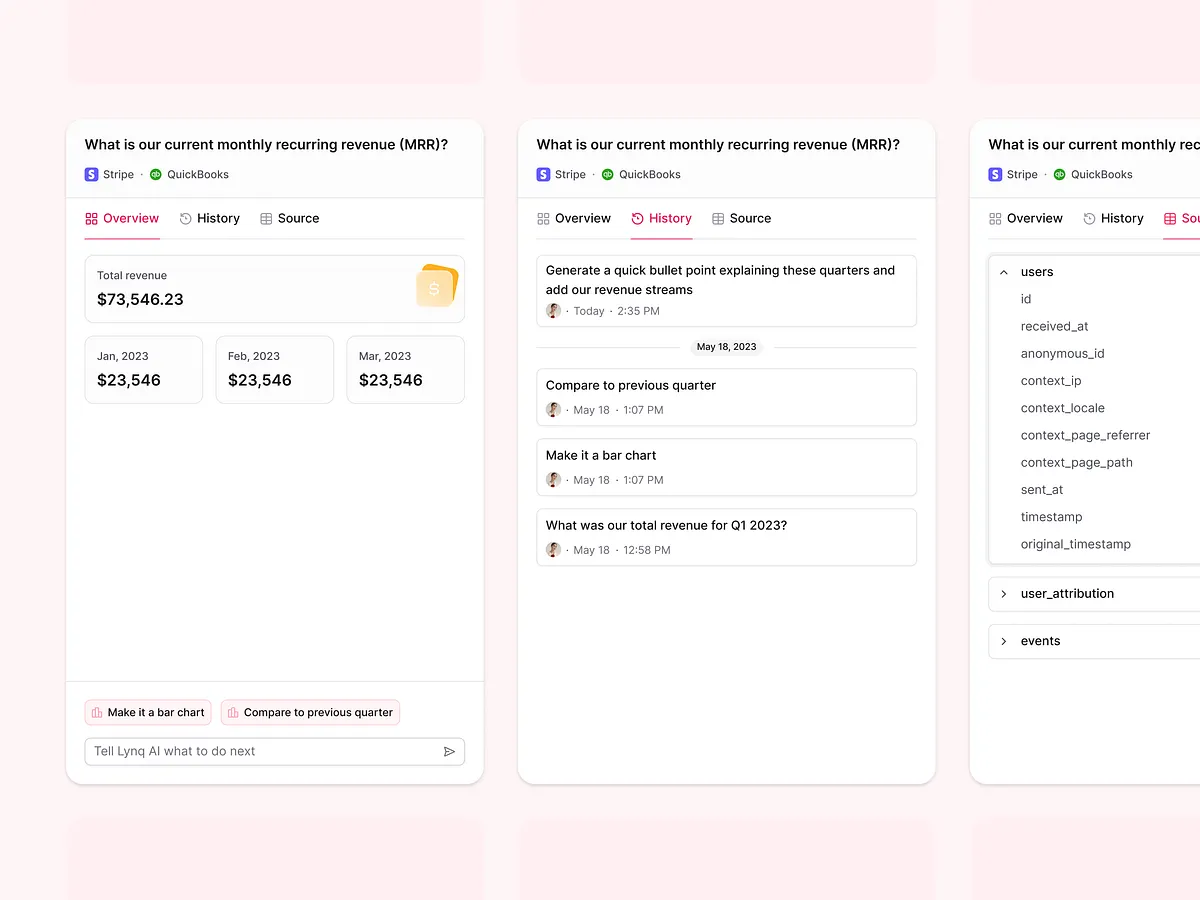Click the avatar on the Generate a quick bullet point message
The image size is (1200, 900).
(x=553, y=310)
